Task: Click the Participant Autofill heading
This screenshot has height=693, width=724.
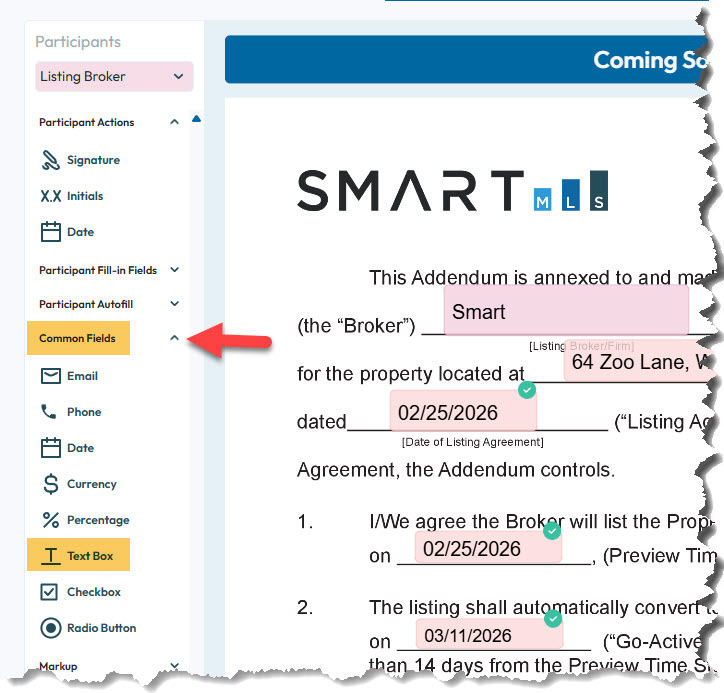Action: [86, 304]
